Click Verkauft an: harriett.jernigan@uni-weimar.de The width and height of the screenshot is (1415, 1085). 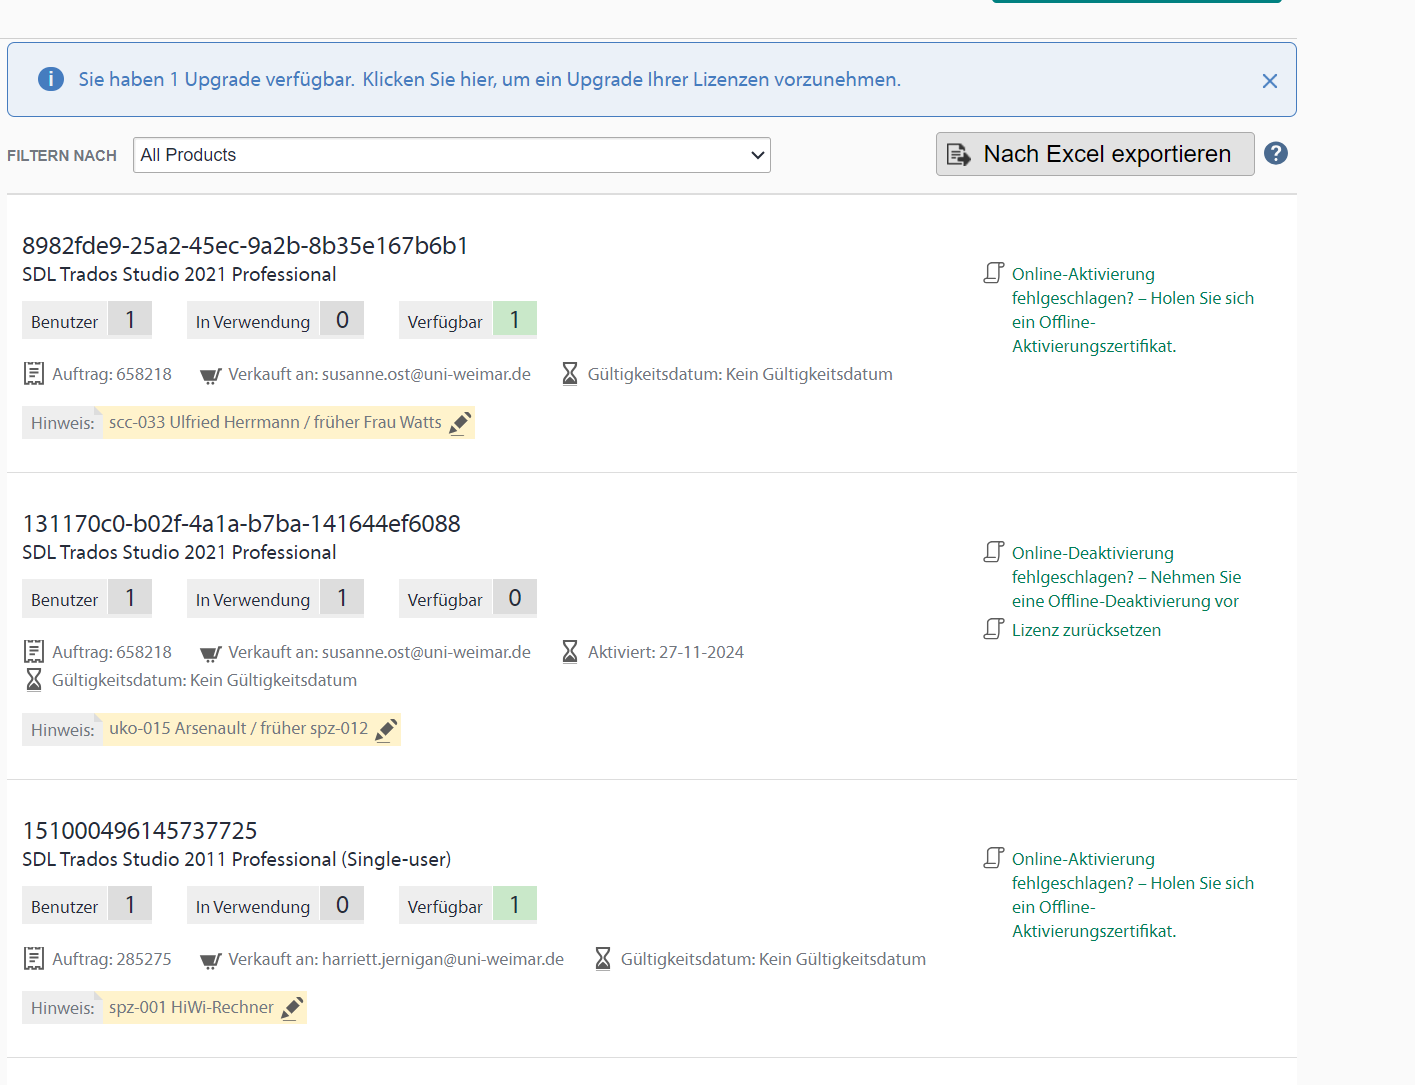click(x=396, y=959)
